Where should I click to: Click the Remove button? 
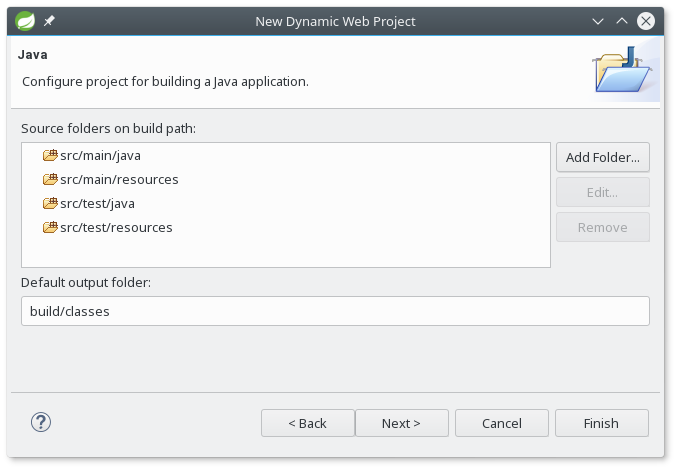pyautogui.click(x=603, y=227)
